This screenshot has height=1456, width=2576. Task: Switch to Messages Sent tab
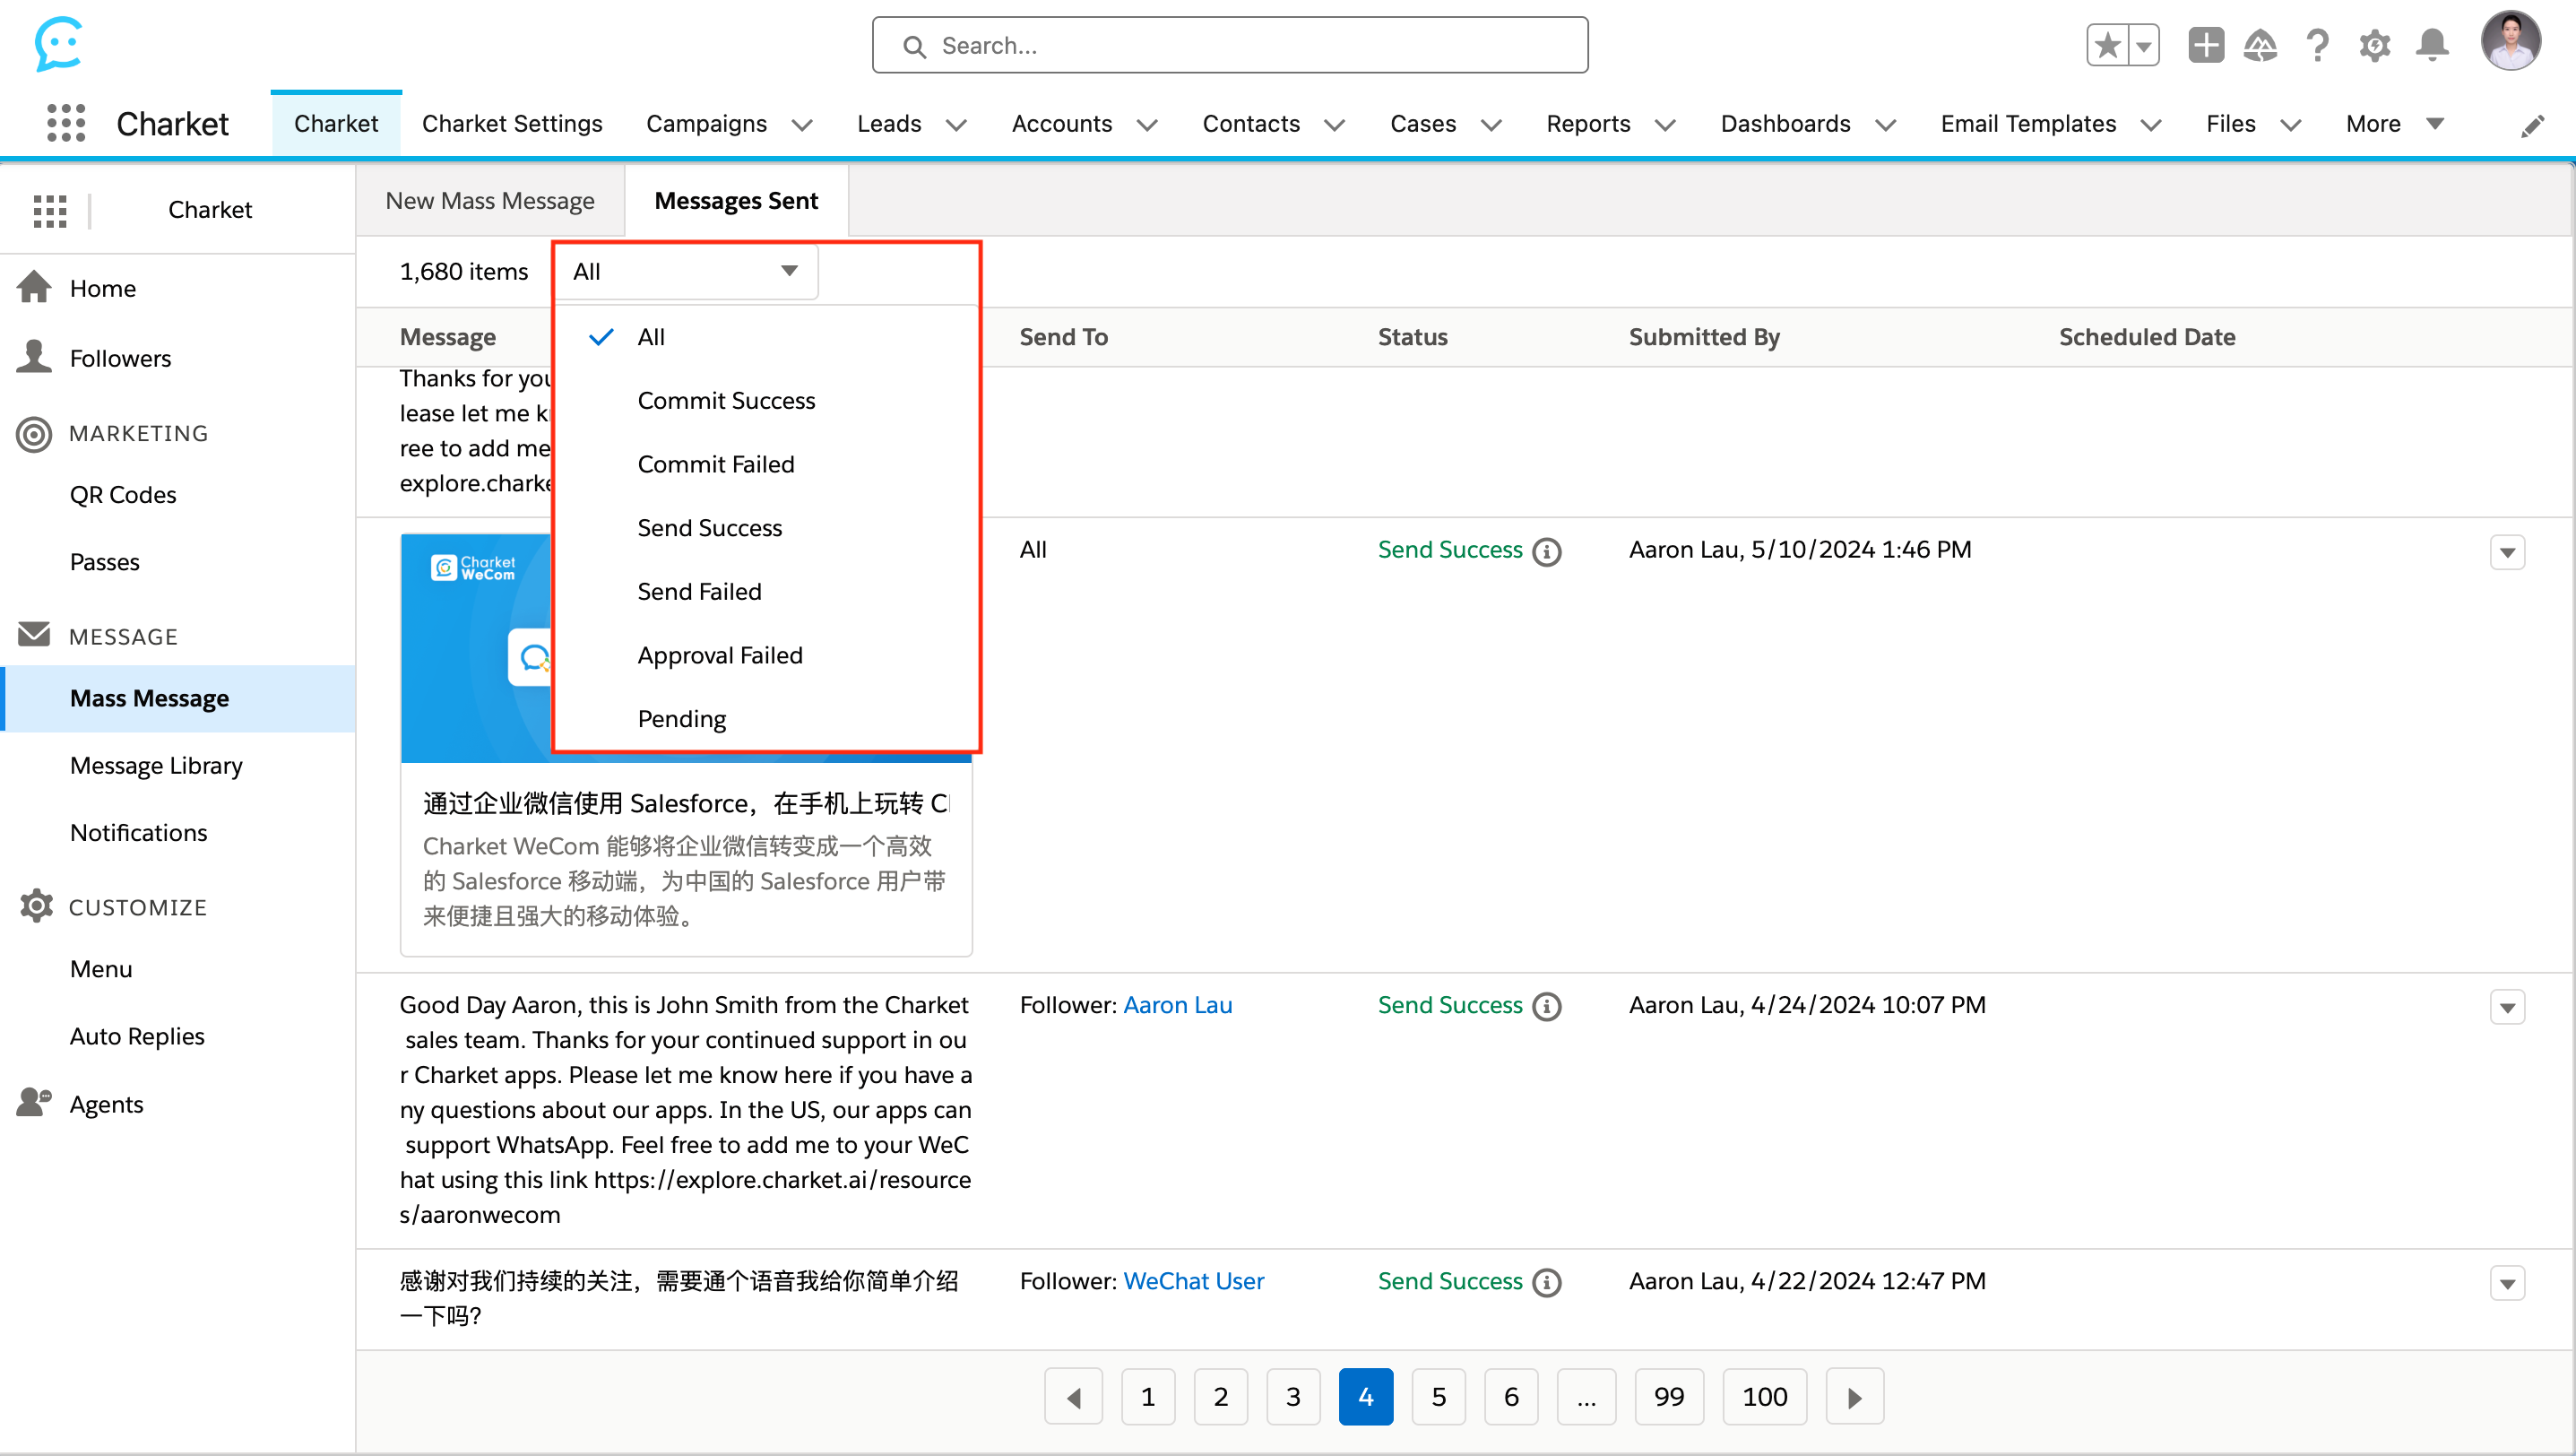point(736,201)
